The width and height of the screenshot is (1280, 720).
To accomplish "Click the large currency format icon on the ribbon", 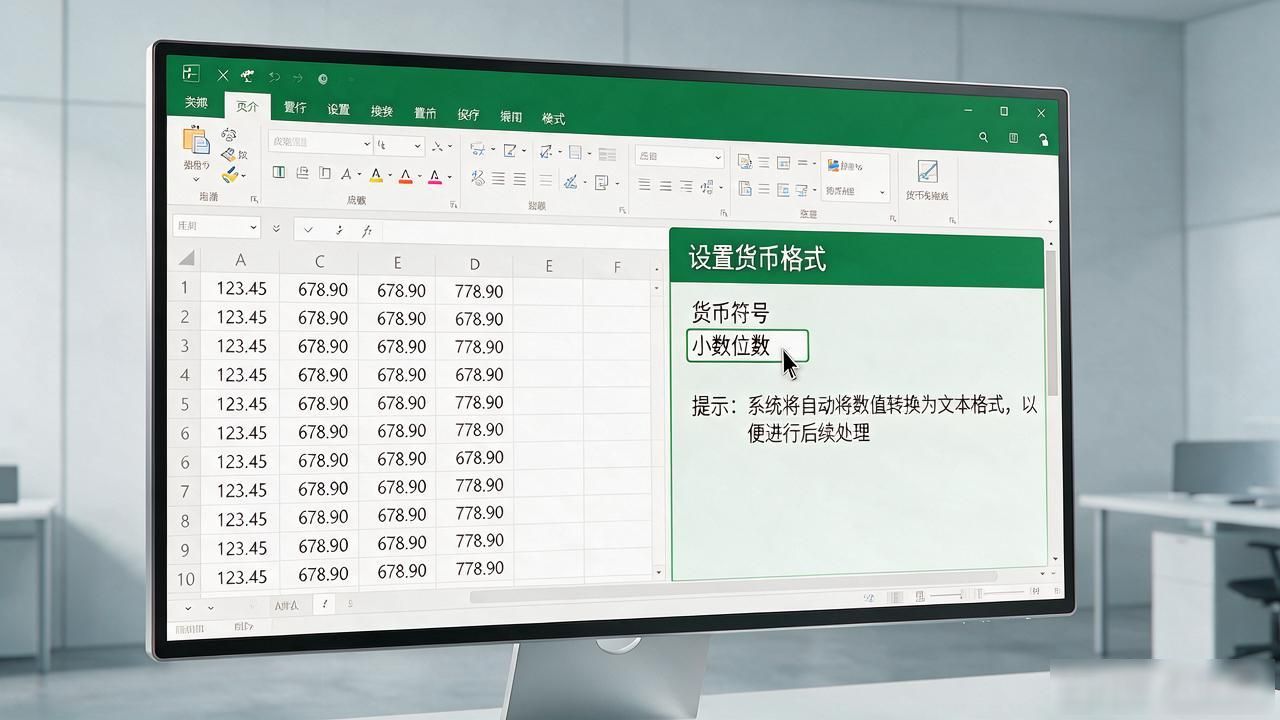I will [x=927, y=171].
